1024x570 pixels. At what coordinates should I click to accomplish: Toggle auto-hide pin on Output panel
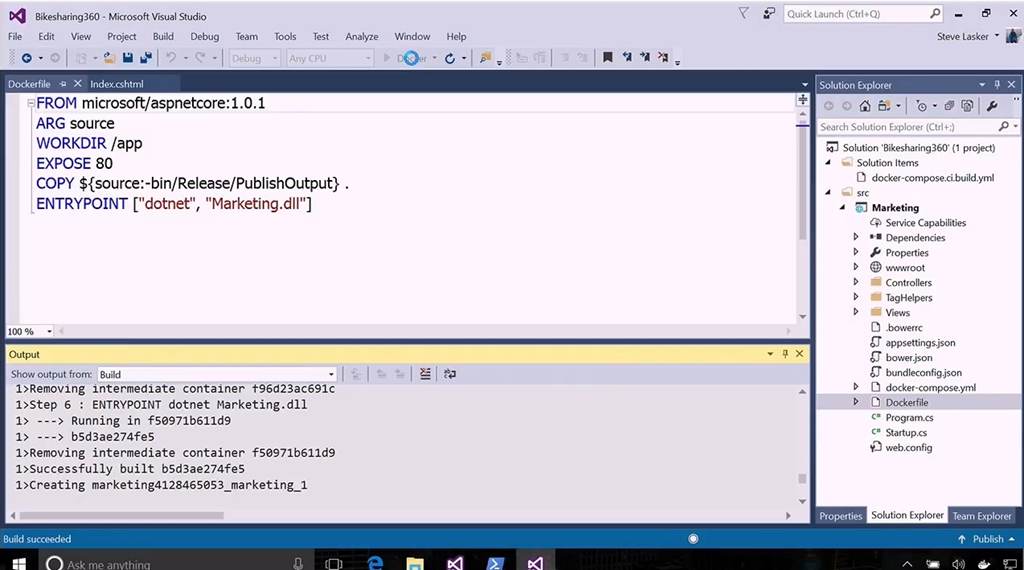(x=785, y=354)
